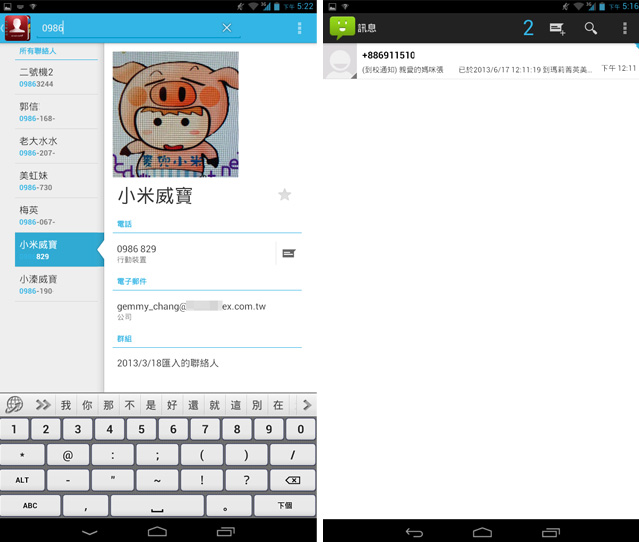
Task: Tap sender avatar in message thread
Action: [340, 62]
